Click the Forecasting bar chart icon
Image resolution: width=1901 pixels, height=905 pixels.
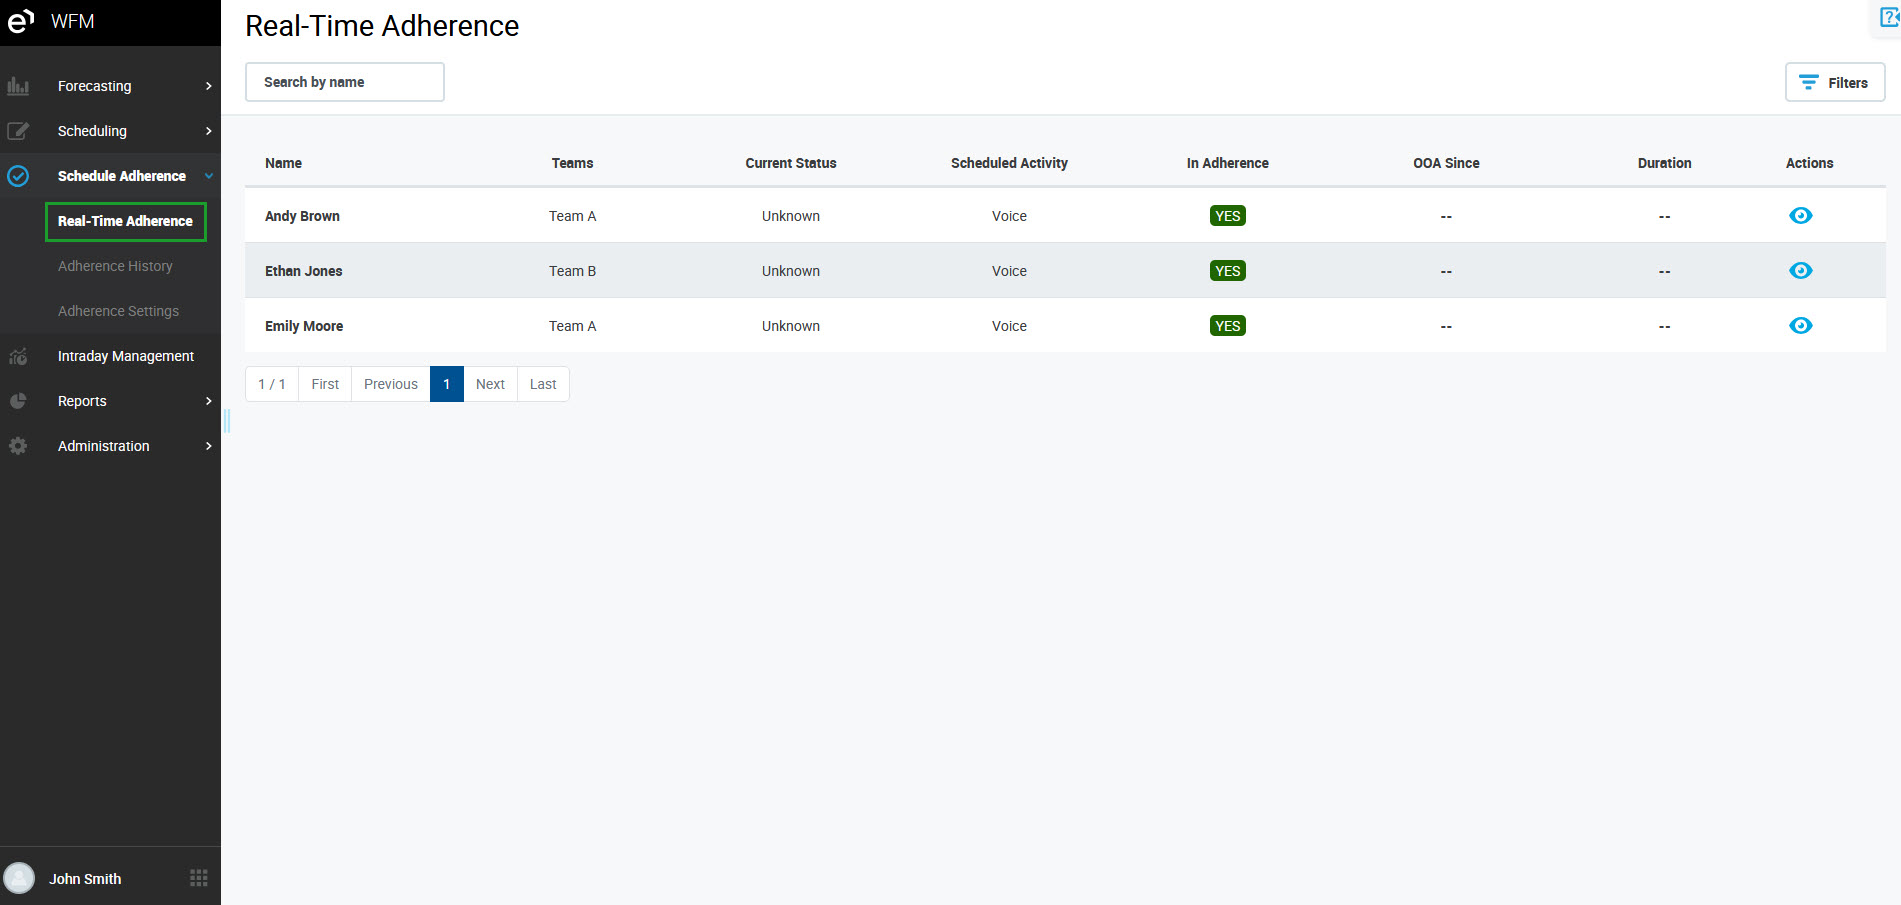[x=18, y=86]
